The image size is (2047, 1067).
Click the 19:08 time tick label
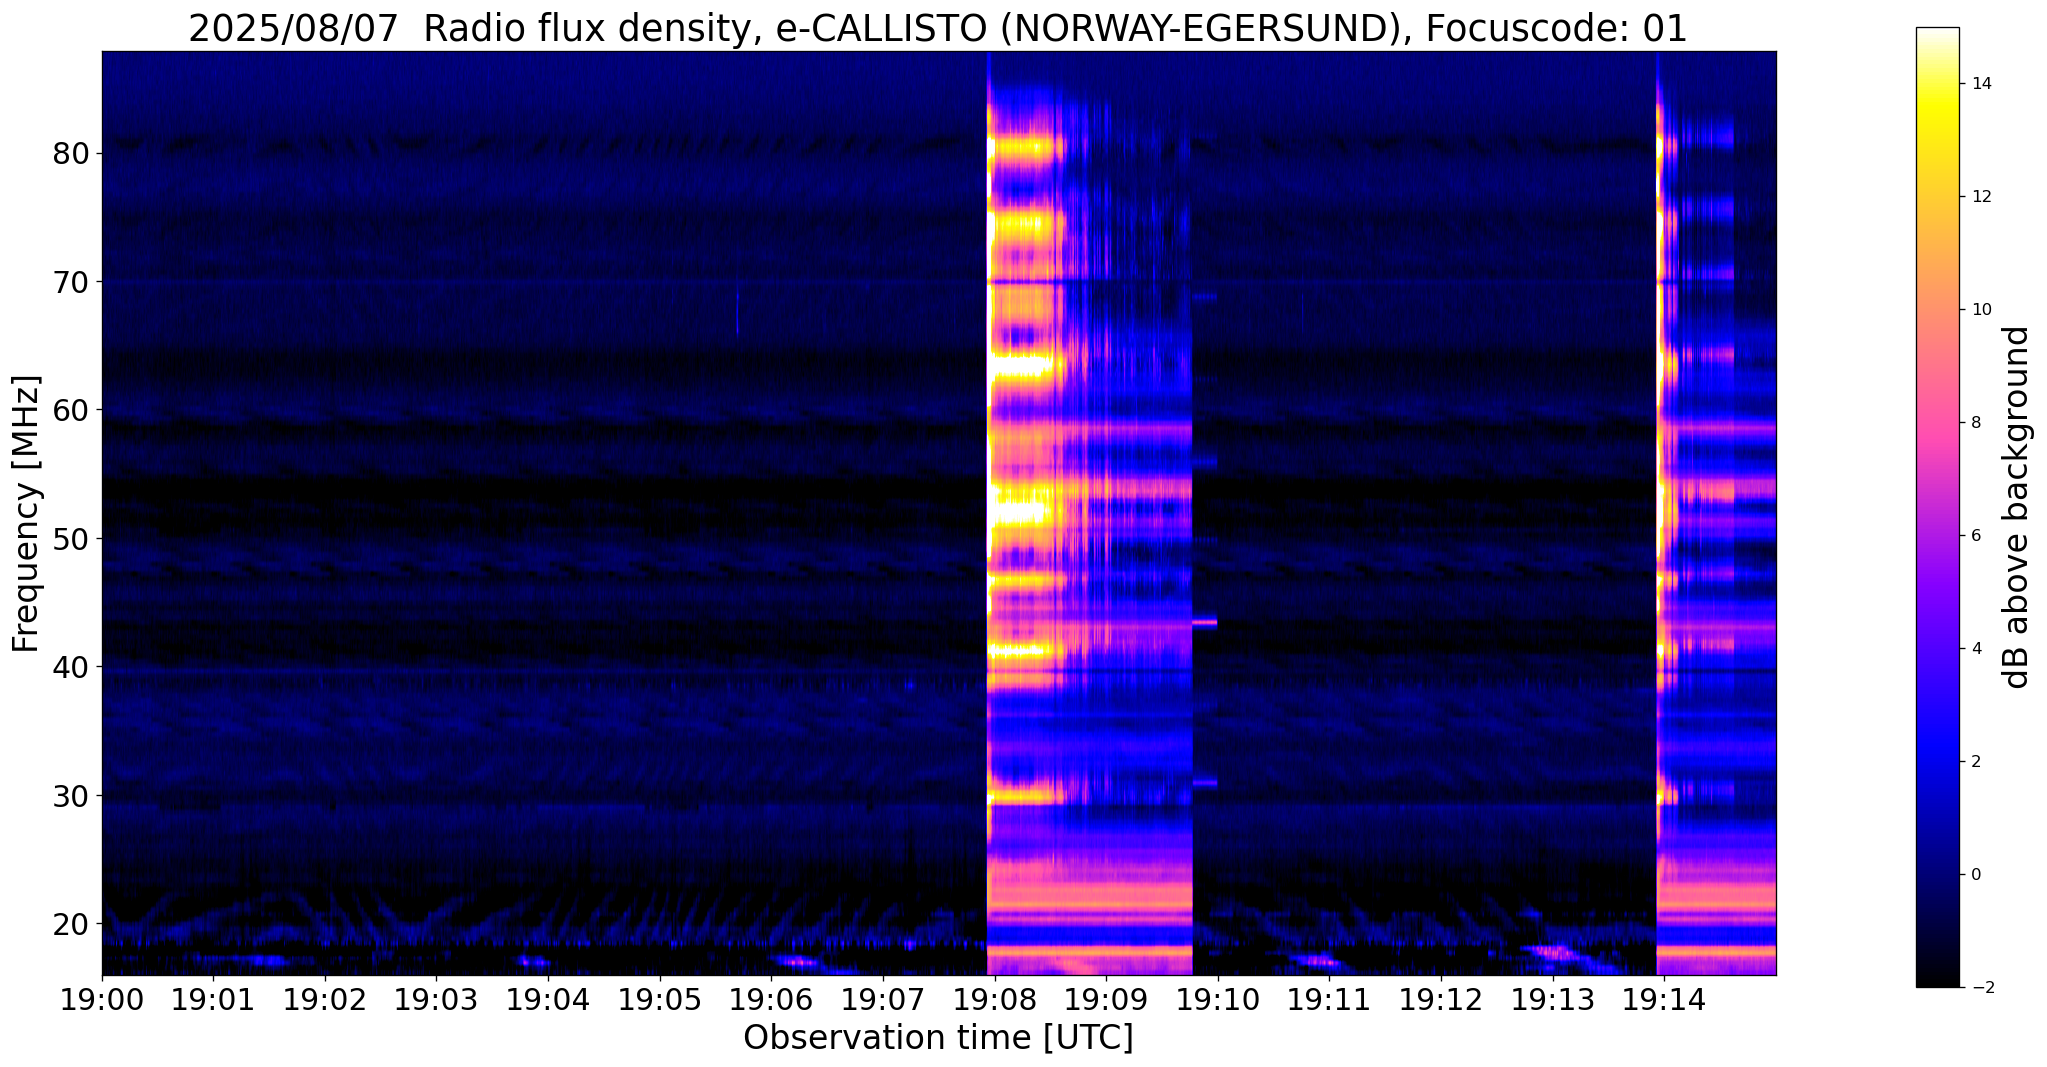995,999
